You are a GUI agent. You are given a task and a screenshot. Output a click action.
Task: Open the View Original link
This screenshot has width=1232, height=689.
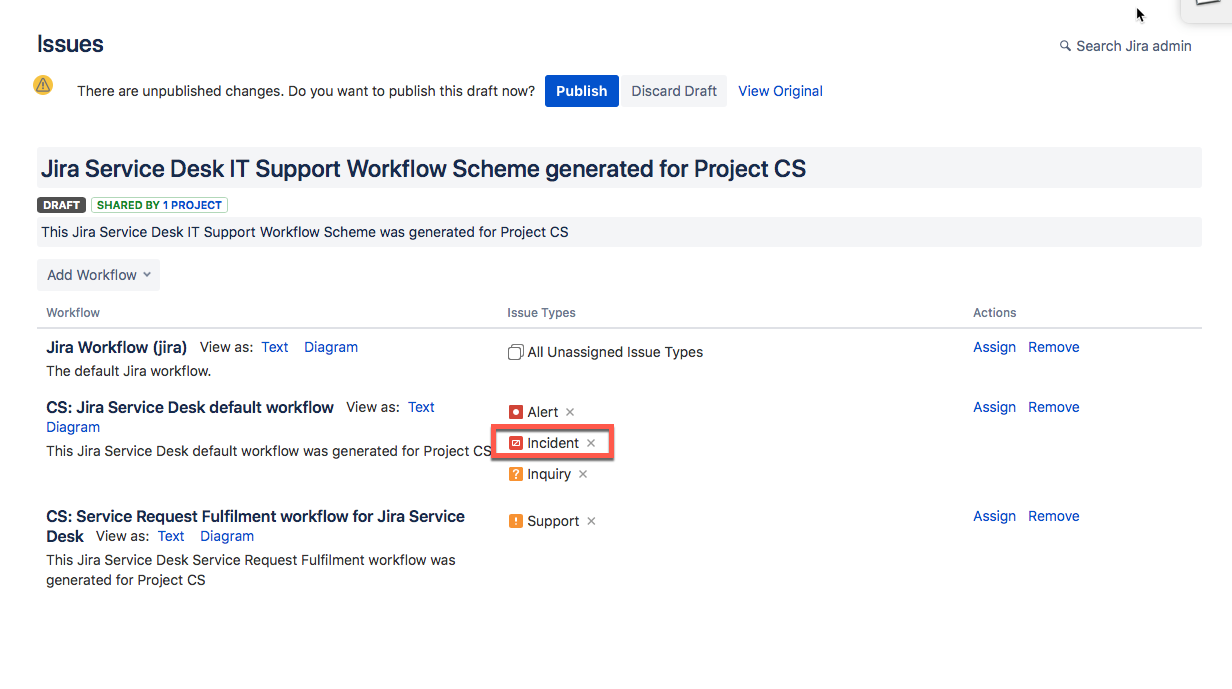click(x=780, y=91)
